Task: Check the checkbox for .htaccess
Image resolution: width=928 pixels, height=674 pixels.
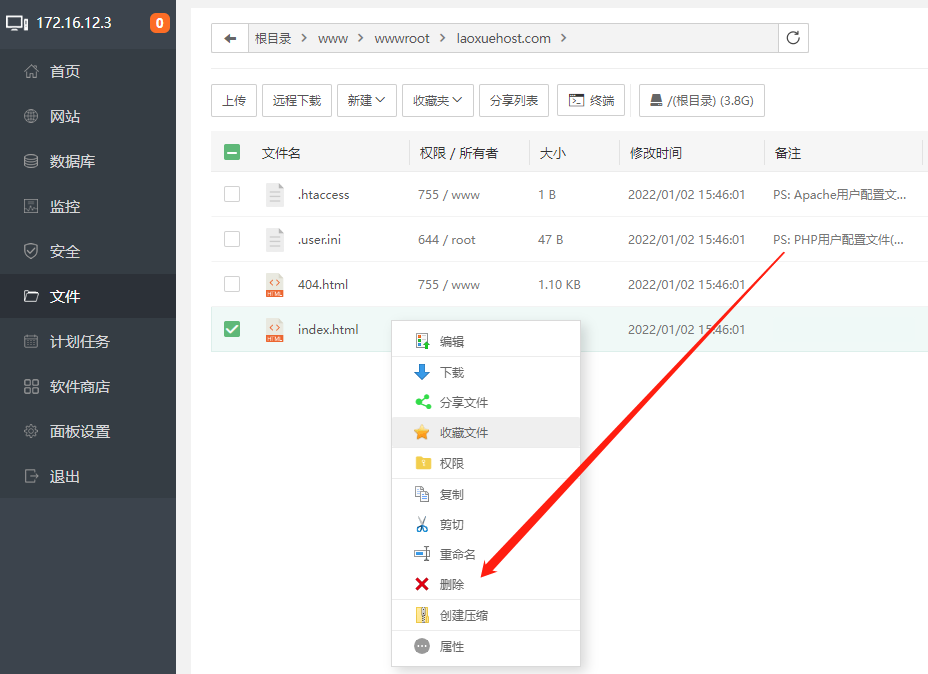Action: tap(232, 194)
